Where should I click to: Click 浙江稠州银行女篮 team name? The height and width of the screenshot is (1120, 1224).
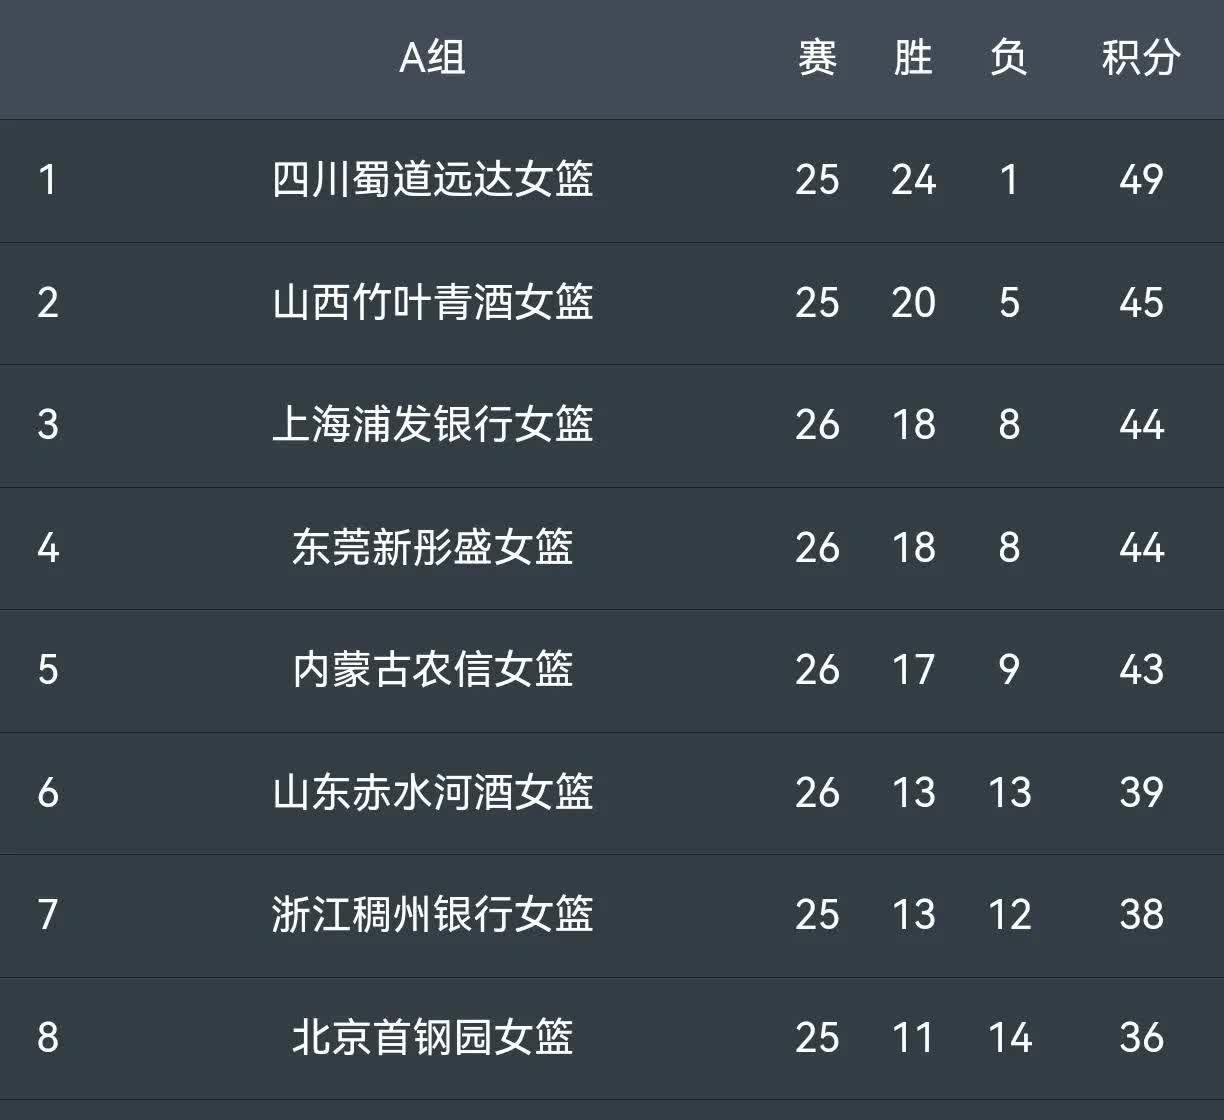pos(432,914)
